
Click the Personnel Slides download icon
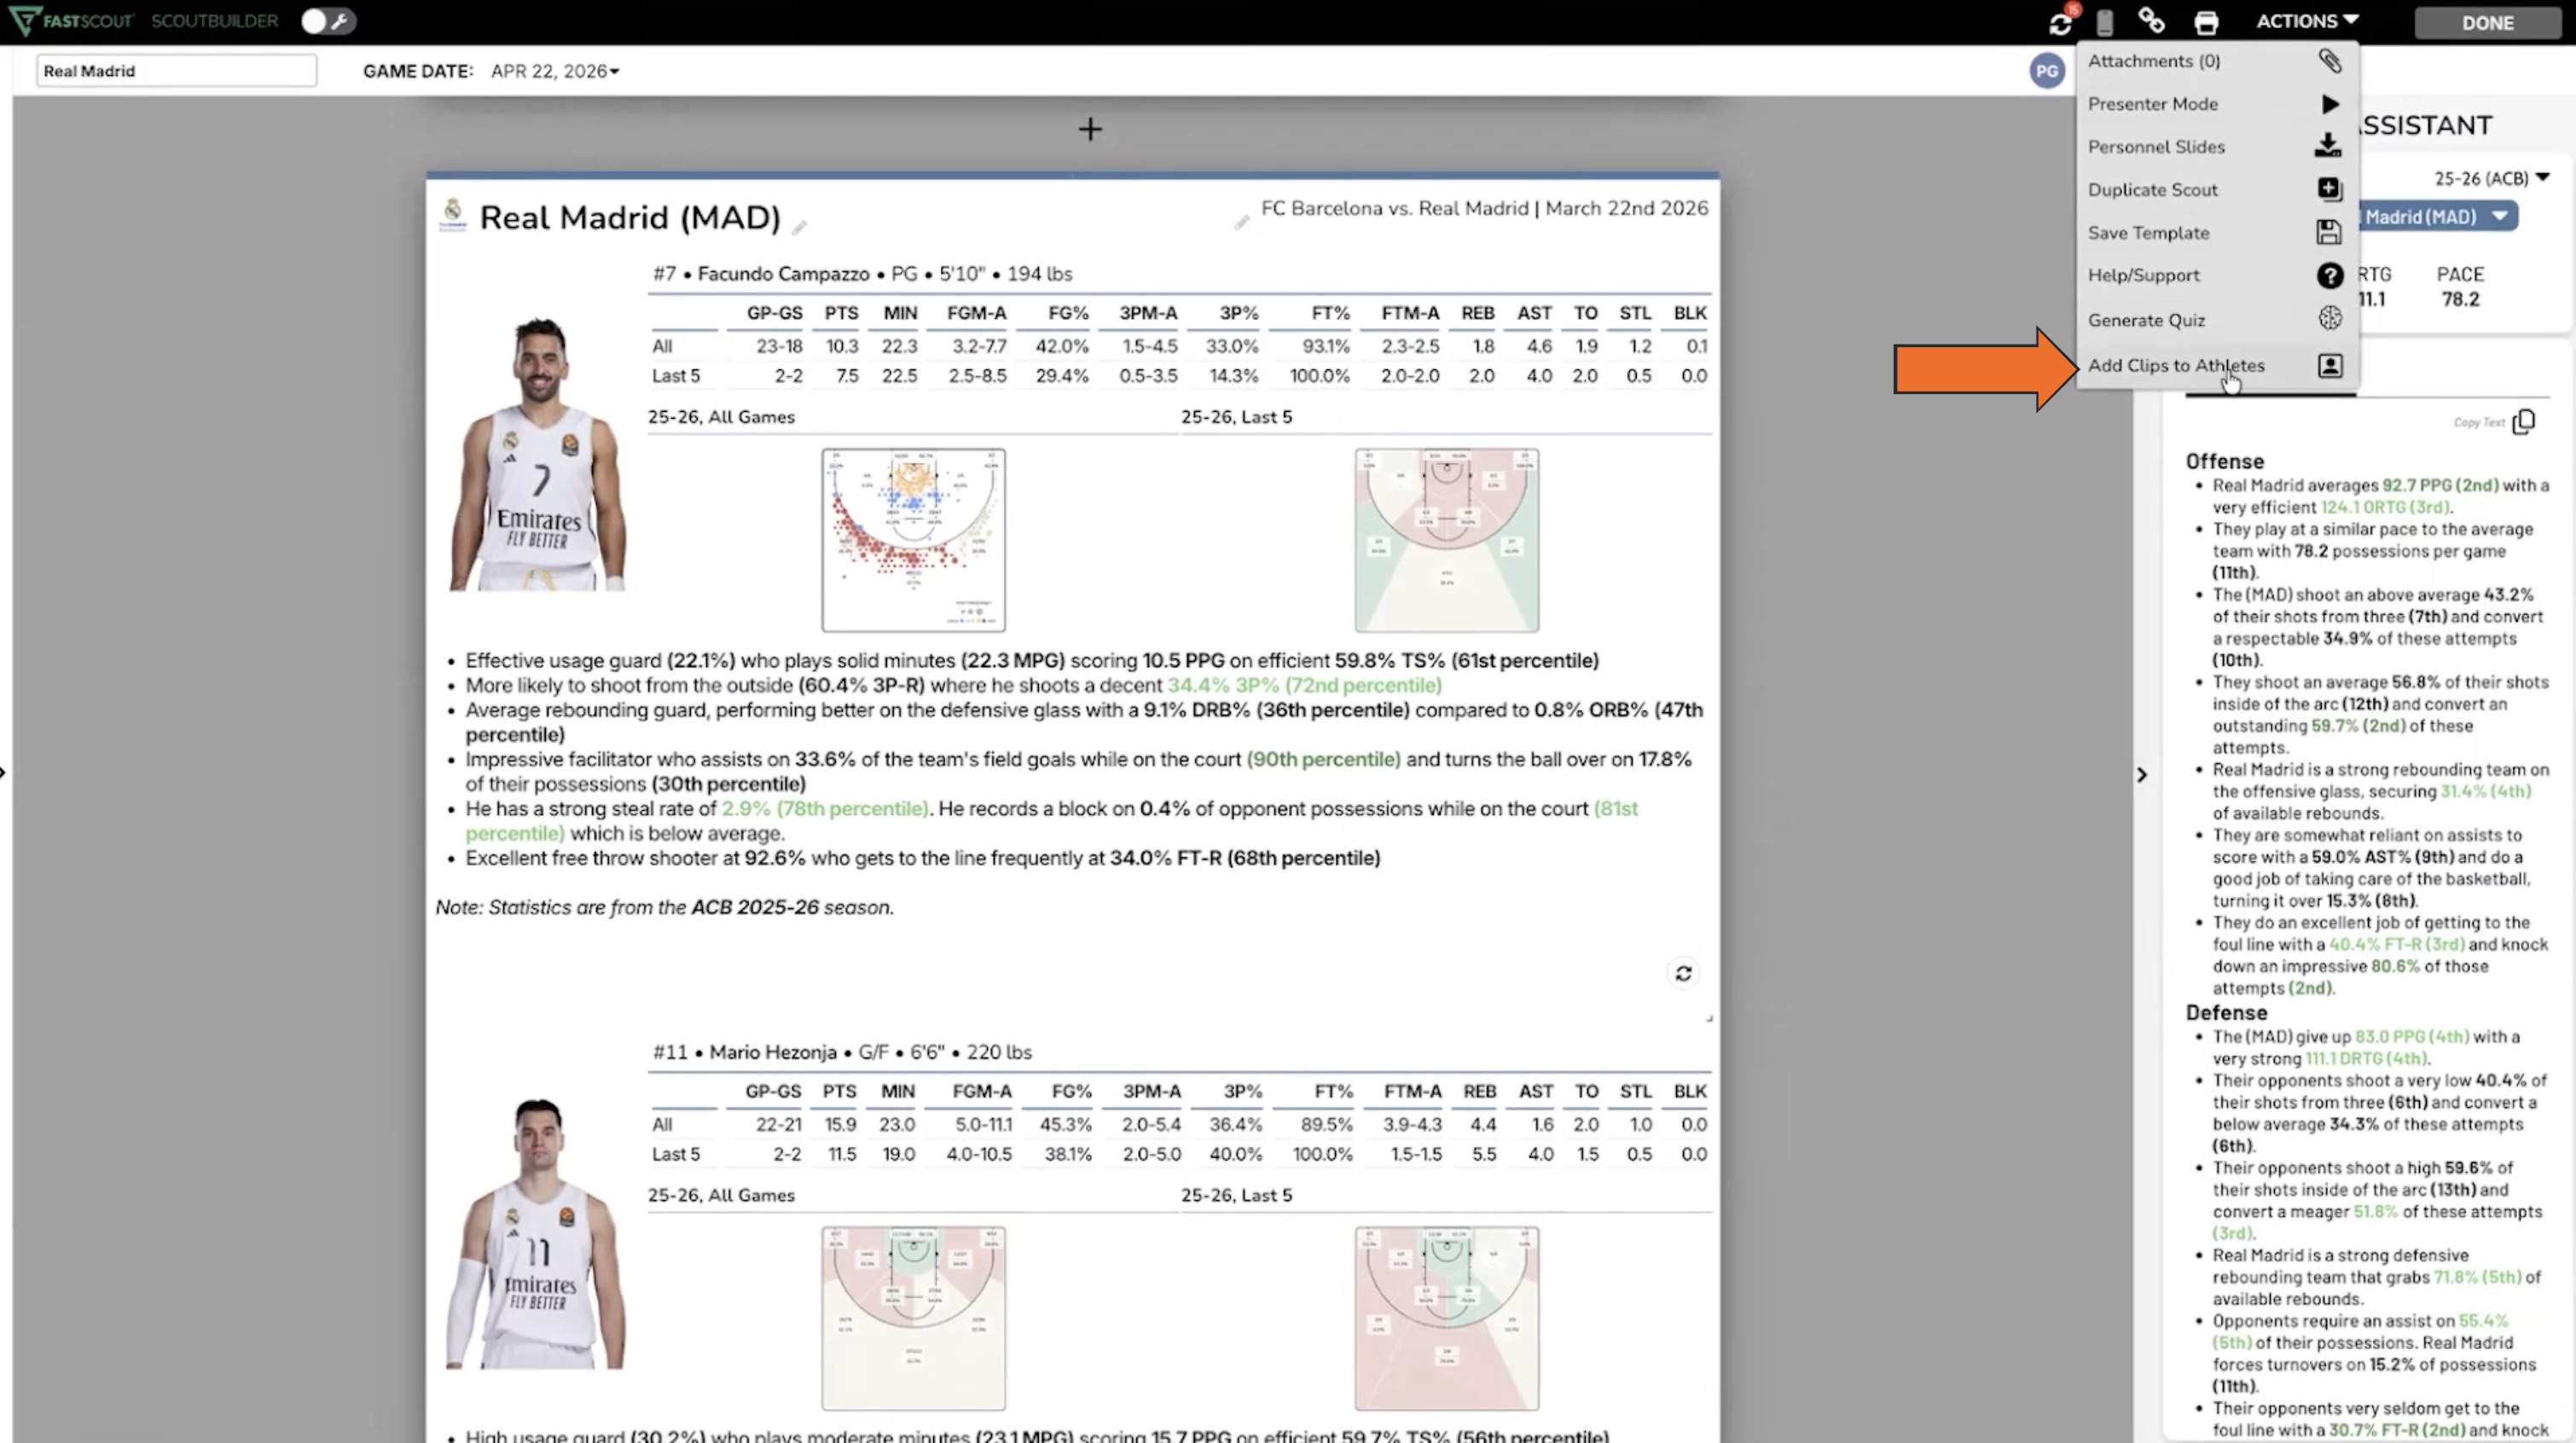2328,146
